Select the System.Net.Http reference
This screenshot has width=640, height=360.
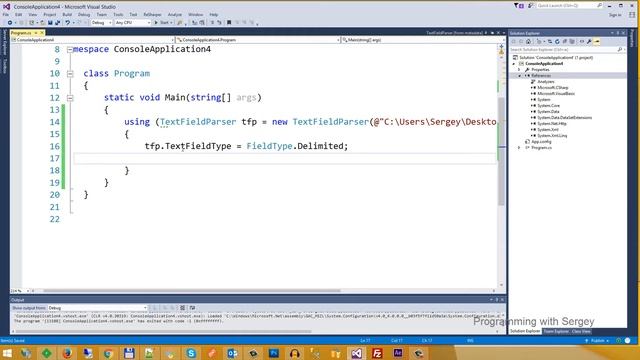click(x=551, y=124)
